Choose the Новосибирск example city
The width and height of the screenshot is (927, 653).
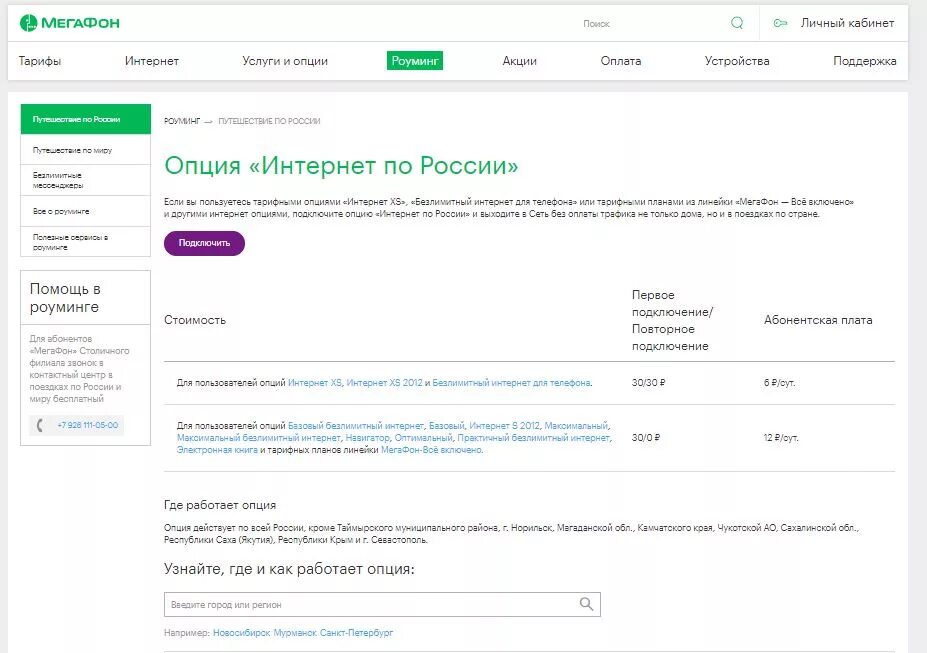click(241, 633)
